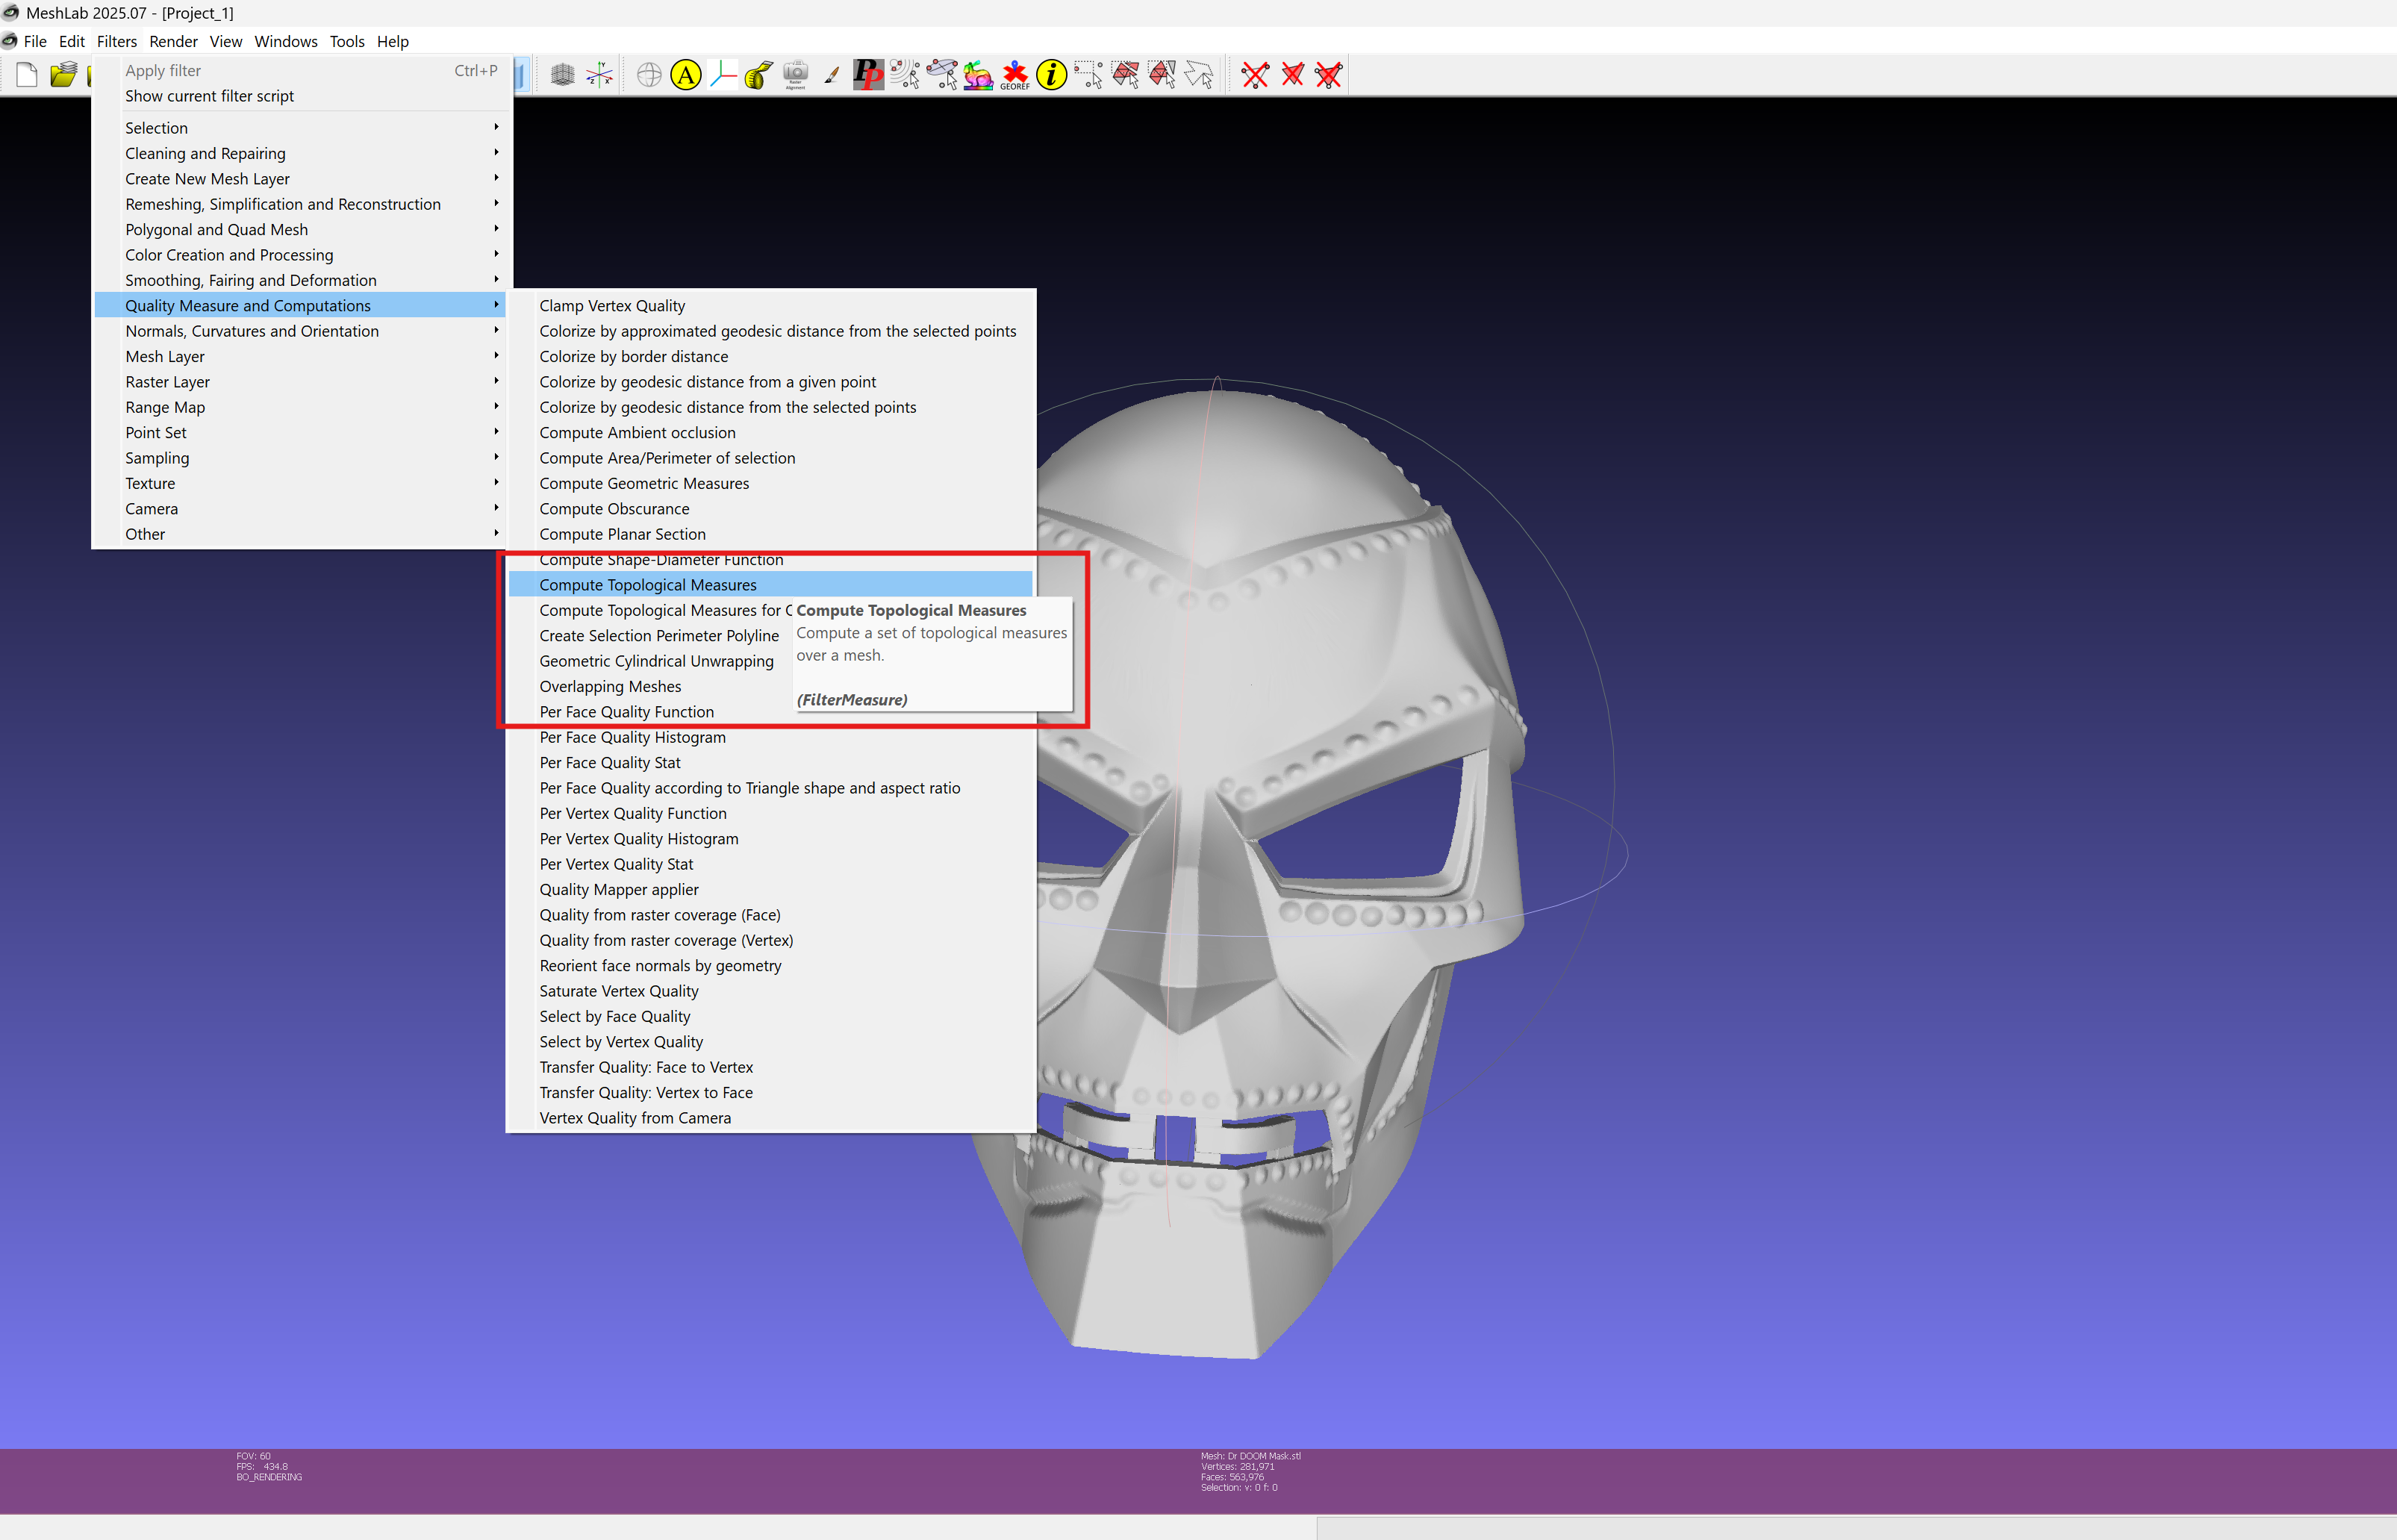Click the yellow Get Info icon

click(1052, 75)
